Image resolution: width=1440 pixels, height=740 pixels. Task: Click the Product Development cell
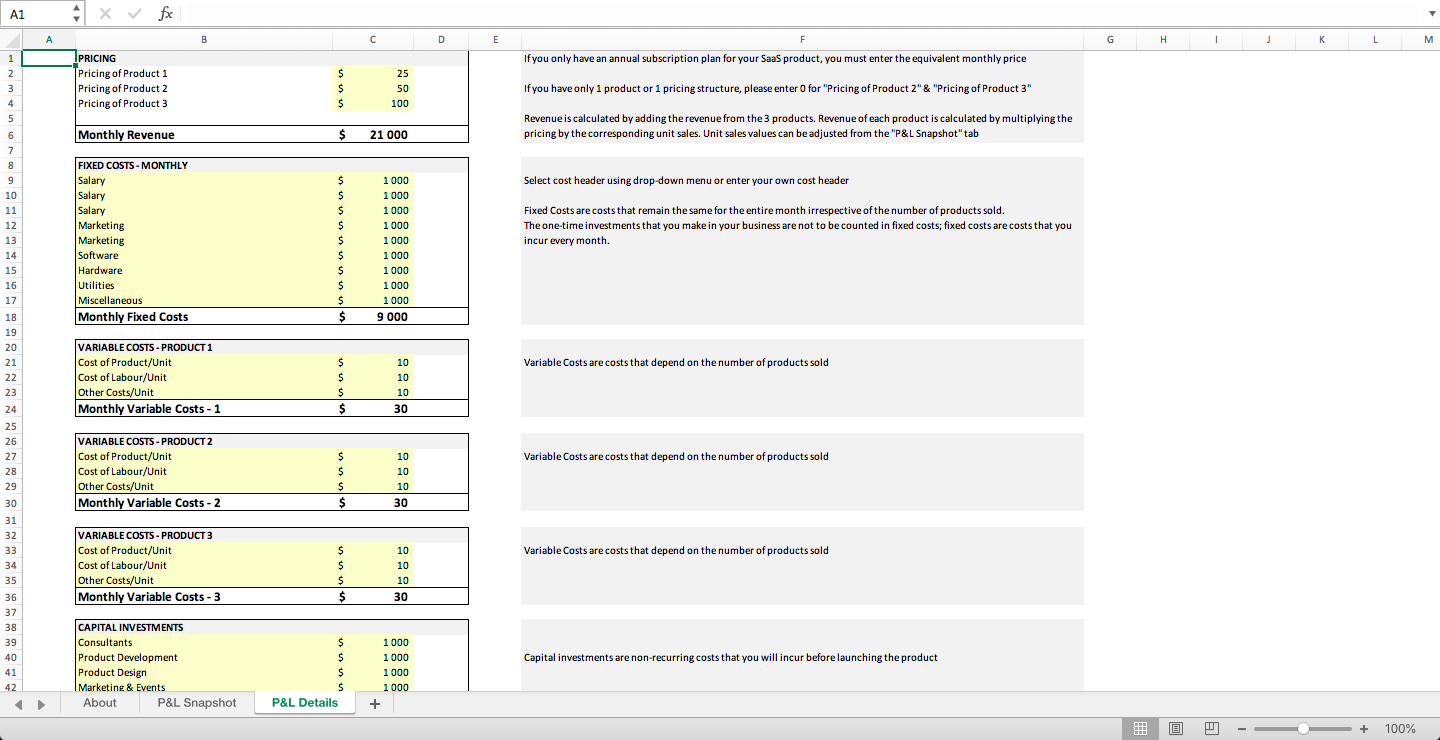[x=203, y=657]
